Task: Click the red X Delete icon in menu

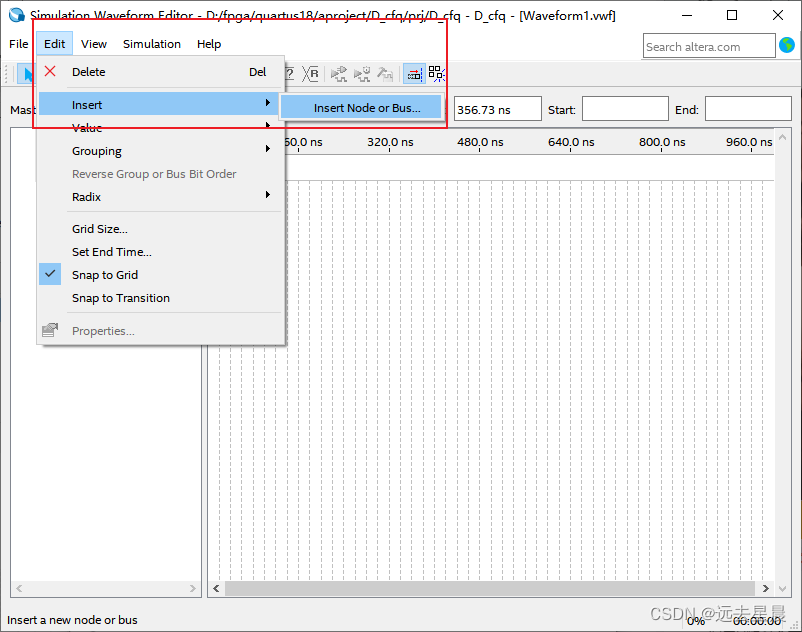Action: (x=50, y=71)
